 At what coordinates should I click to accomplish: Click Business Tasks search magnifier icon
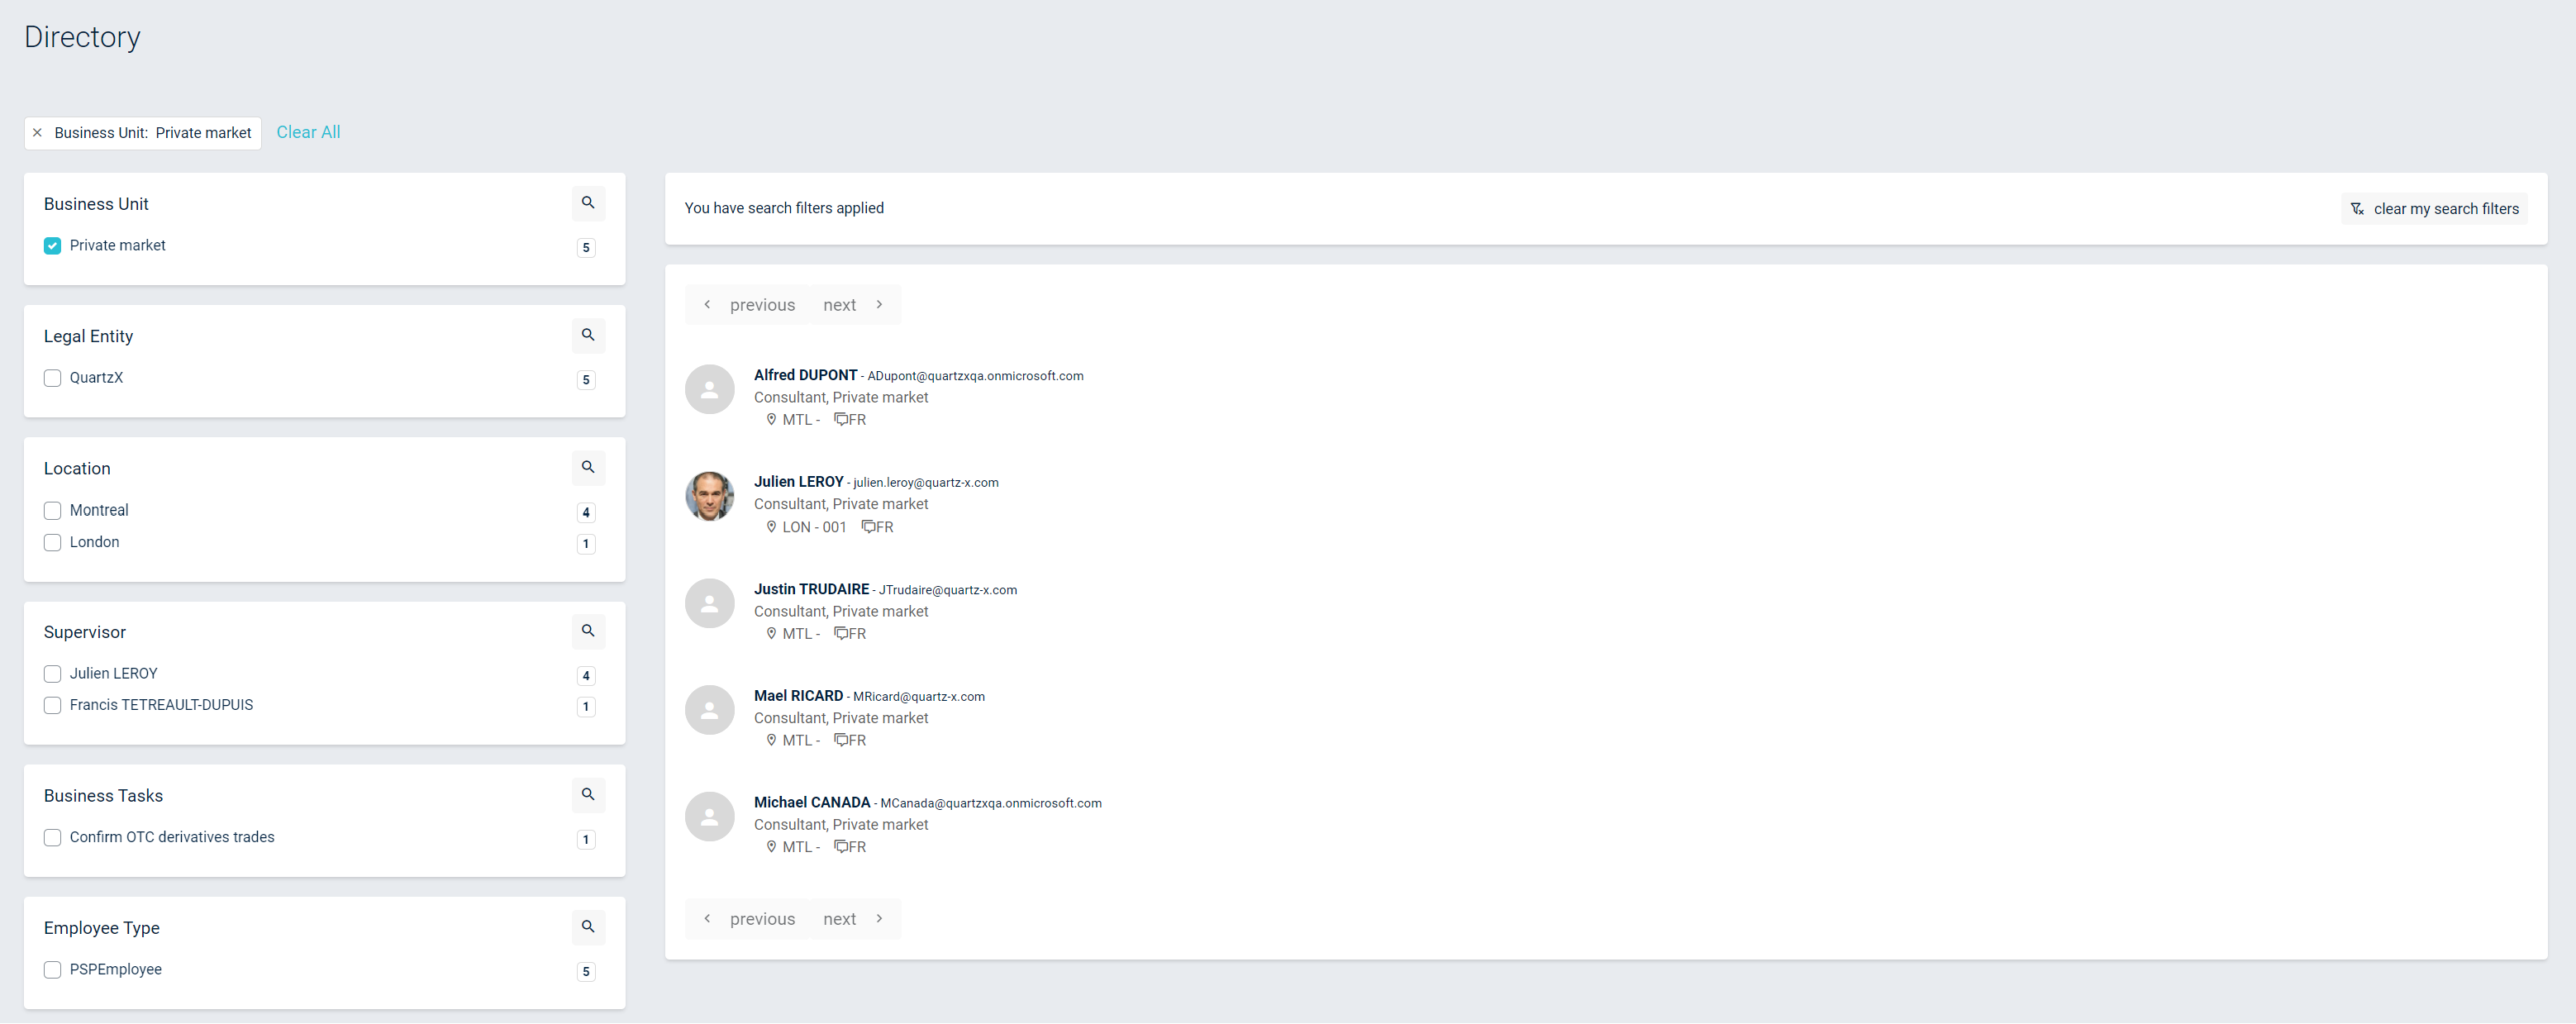tap(588, 794)
